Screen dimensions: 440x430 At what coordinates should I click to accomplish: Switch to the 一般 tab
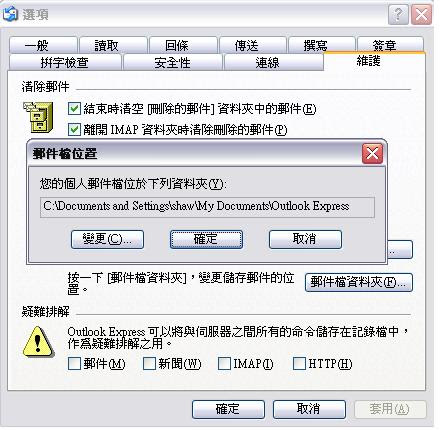point(43,45)
